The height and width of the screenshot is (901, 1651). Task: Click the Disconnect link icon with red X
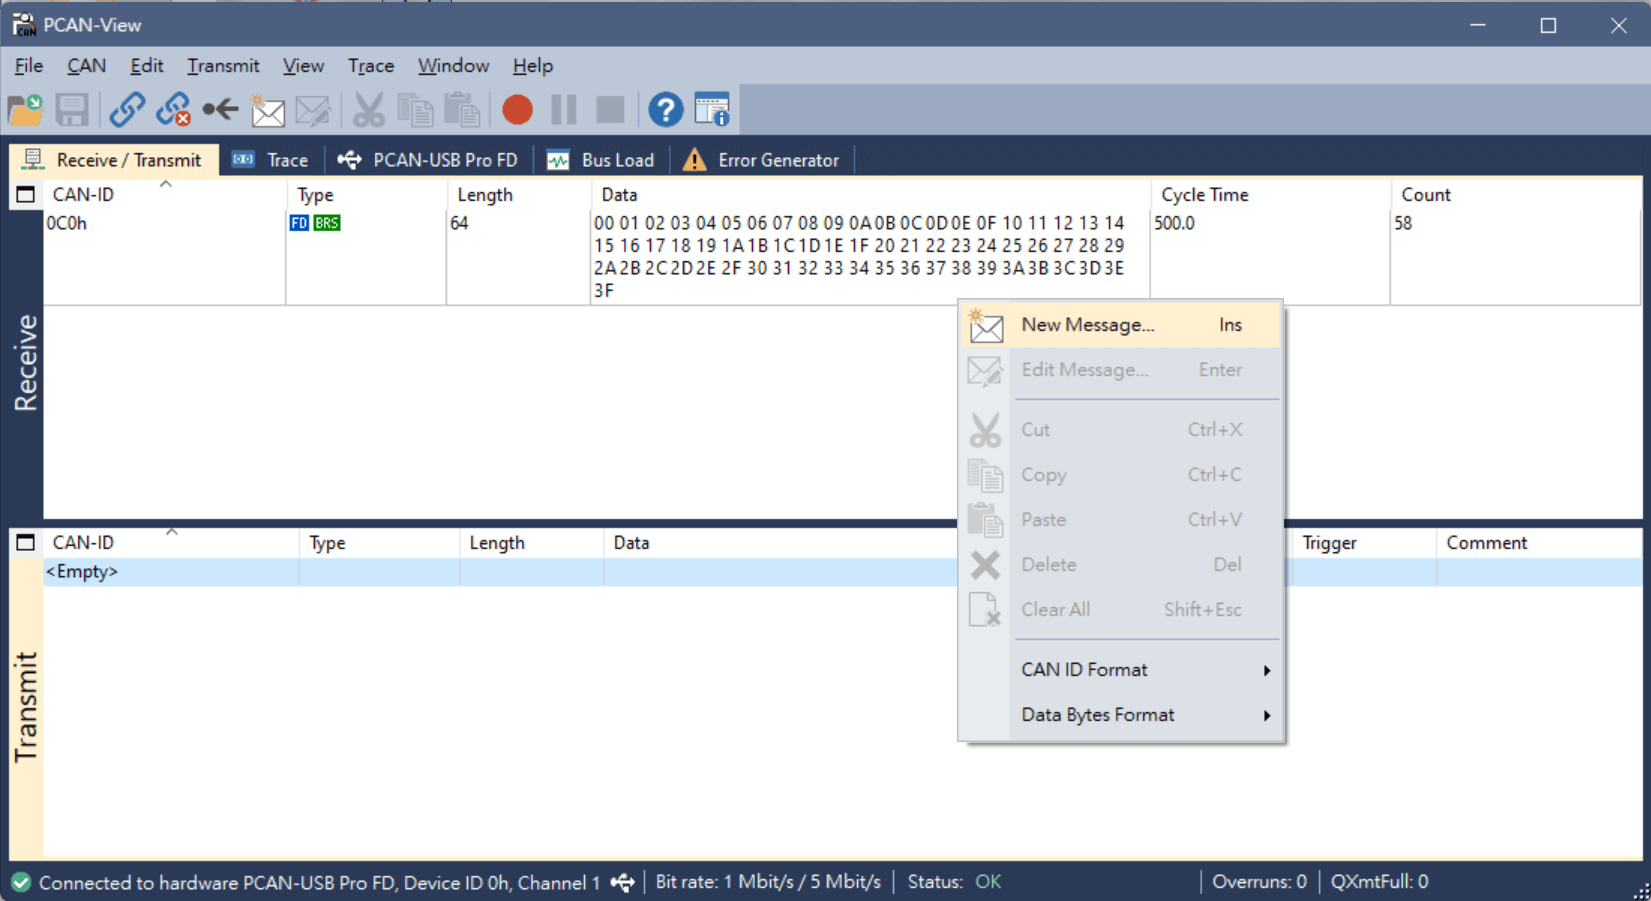(174, 109)
